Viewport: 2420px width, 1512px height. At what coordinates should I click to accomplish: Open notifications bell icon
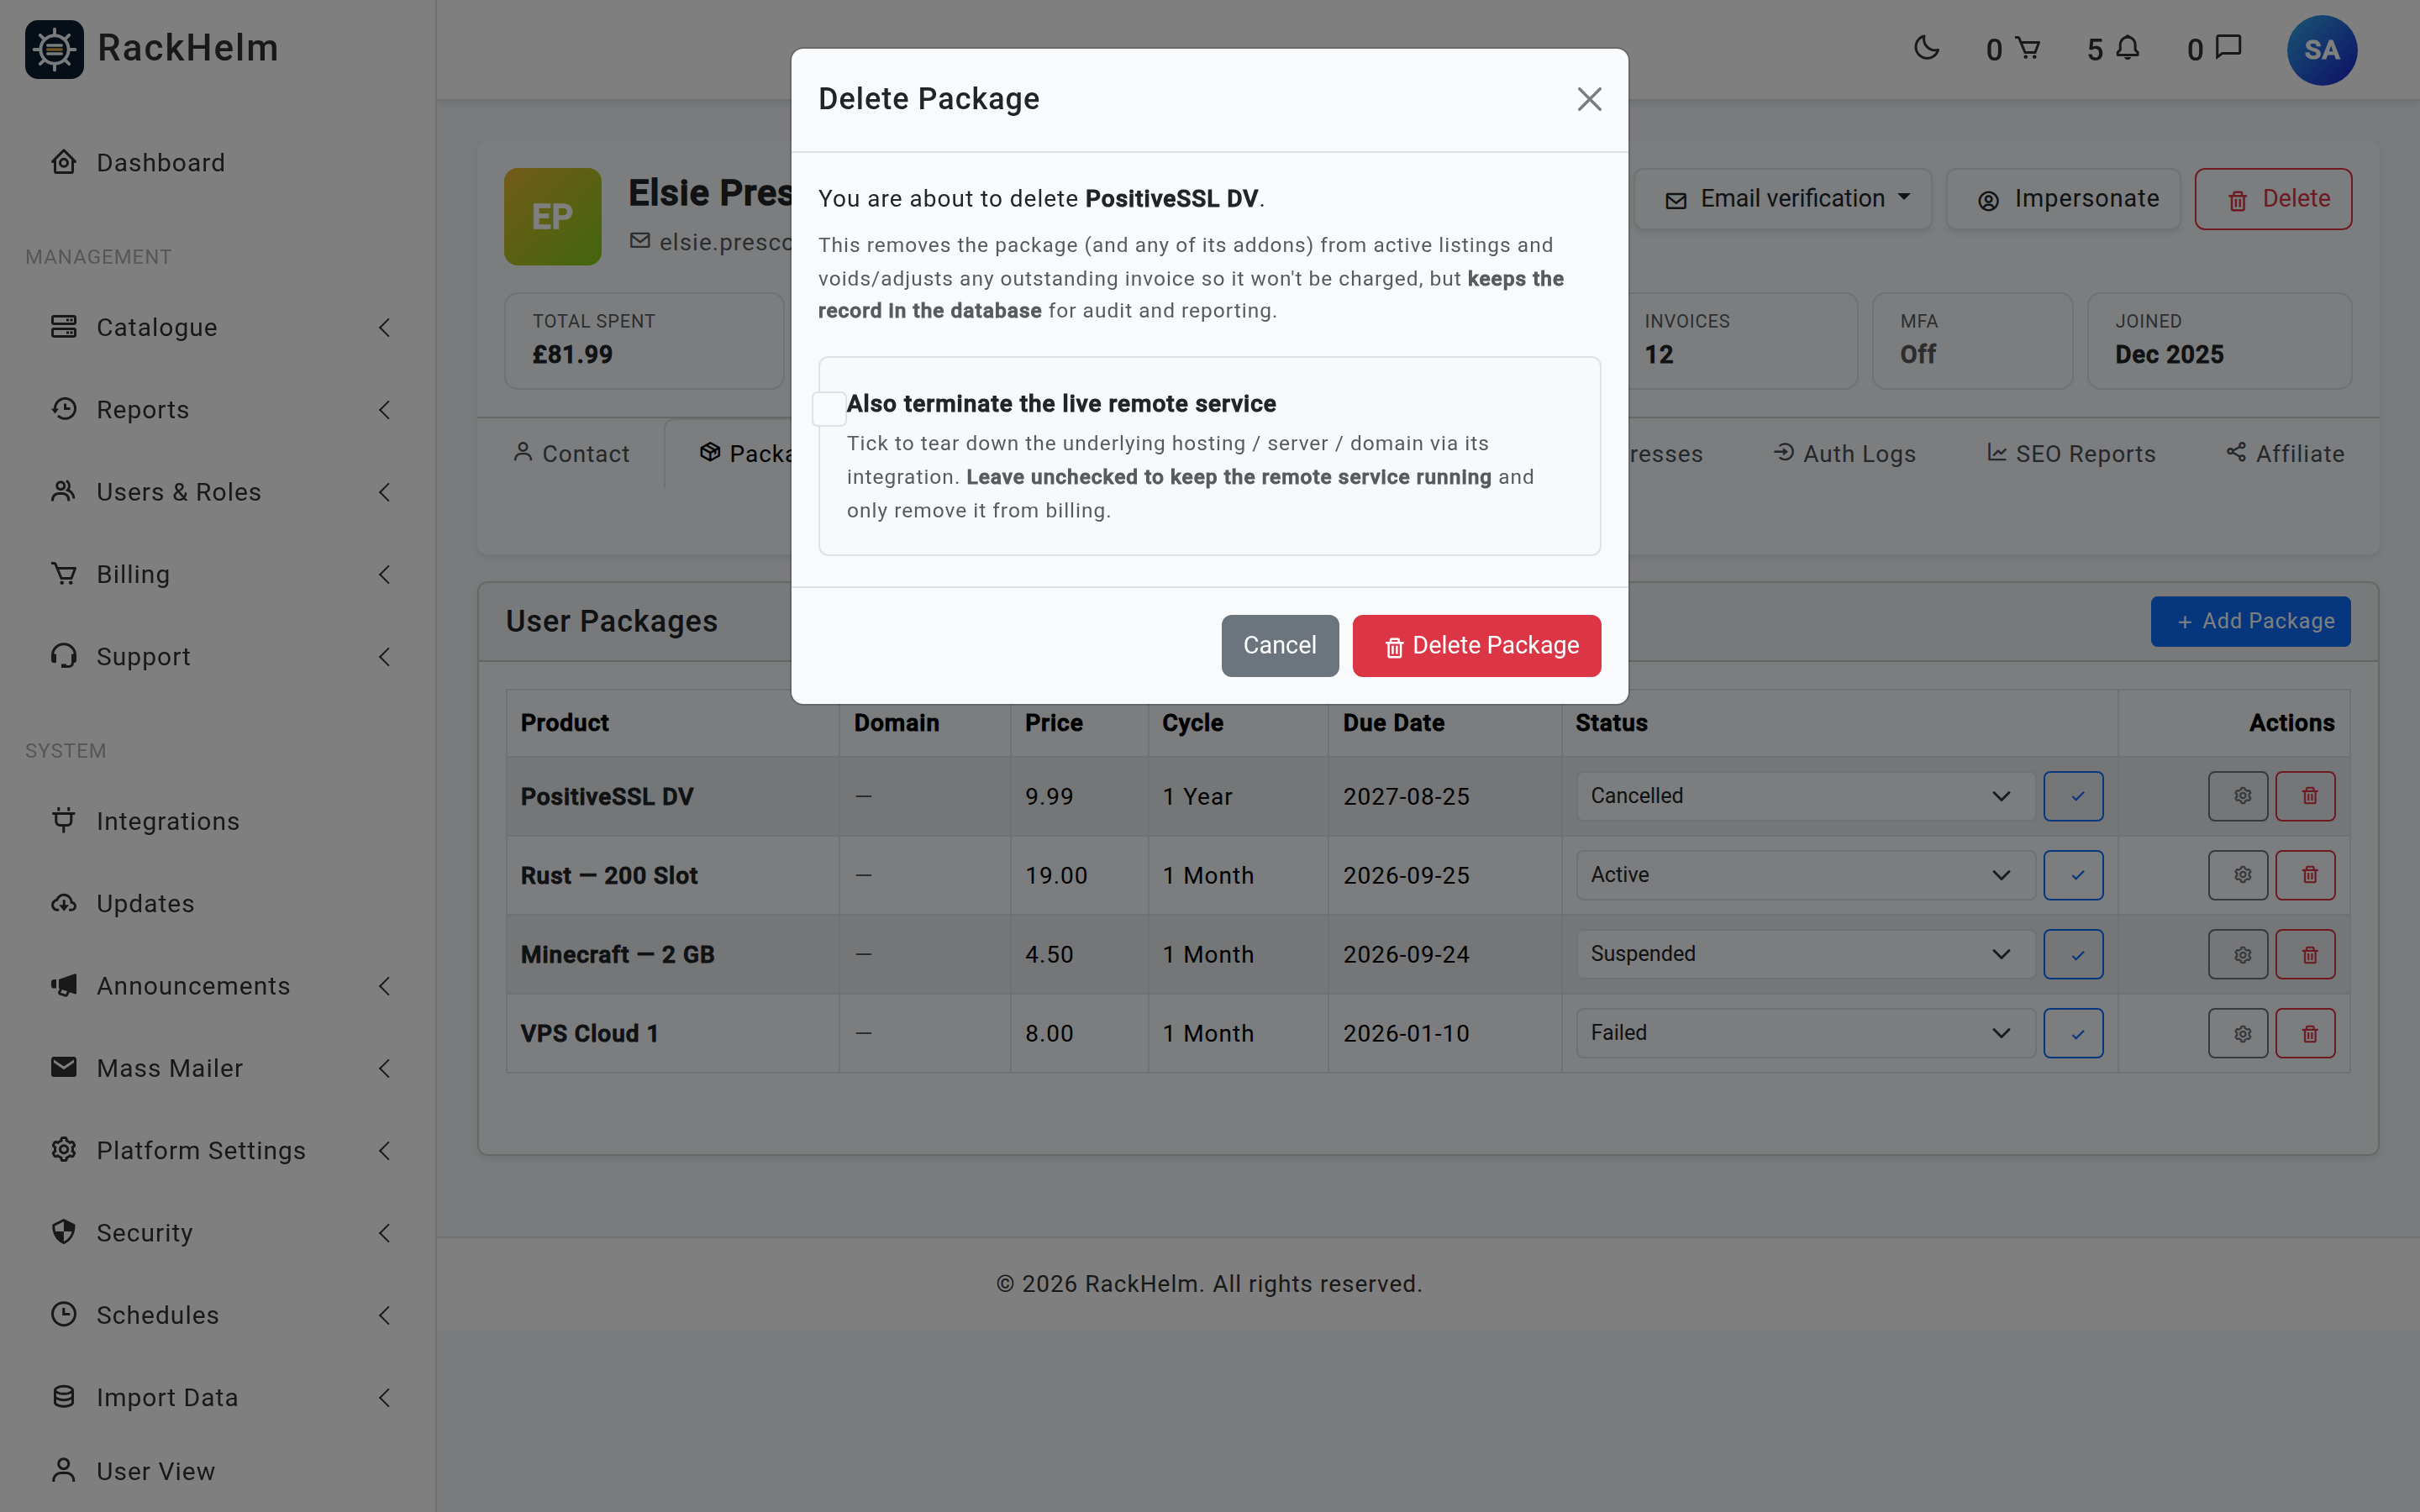click(2128, 48)
